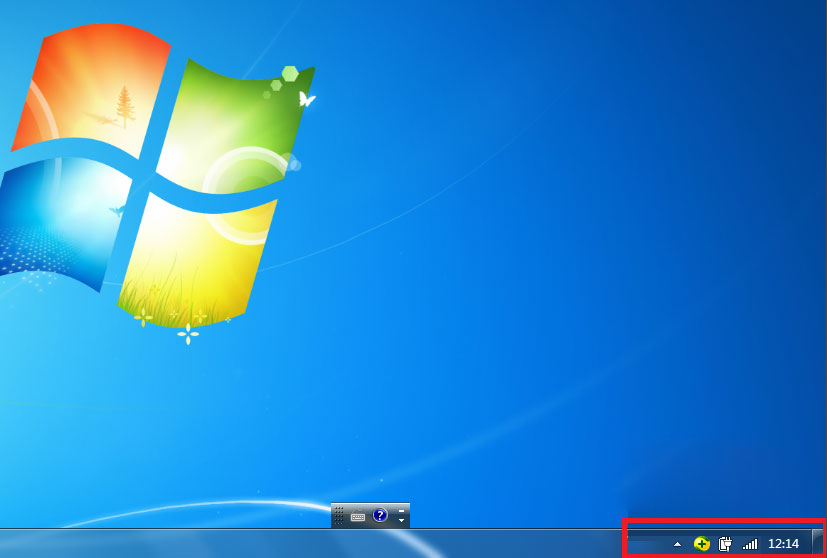The image size is (827, 558).
Task: Click the keyboard icon on the language bar
Action: (x=358, y=516)
